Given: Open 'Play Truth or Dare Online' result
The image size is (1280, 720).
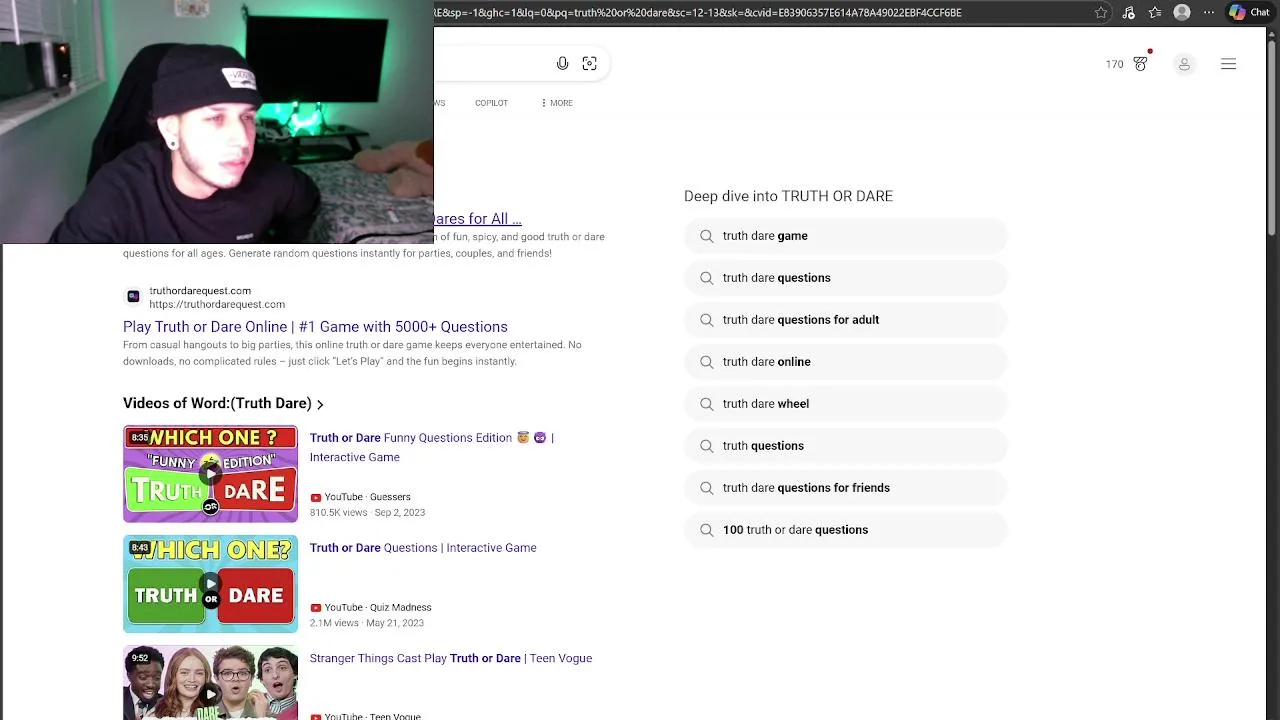Looking at the screenshot, I should pos(315,326).
